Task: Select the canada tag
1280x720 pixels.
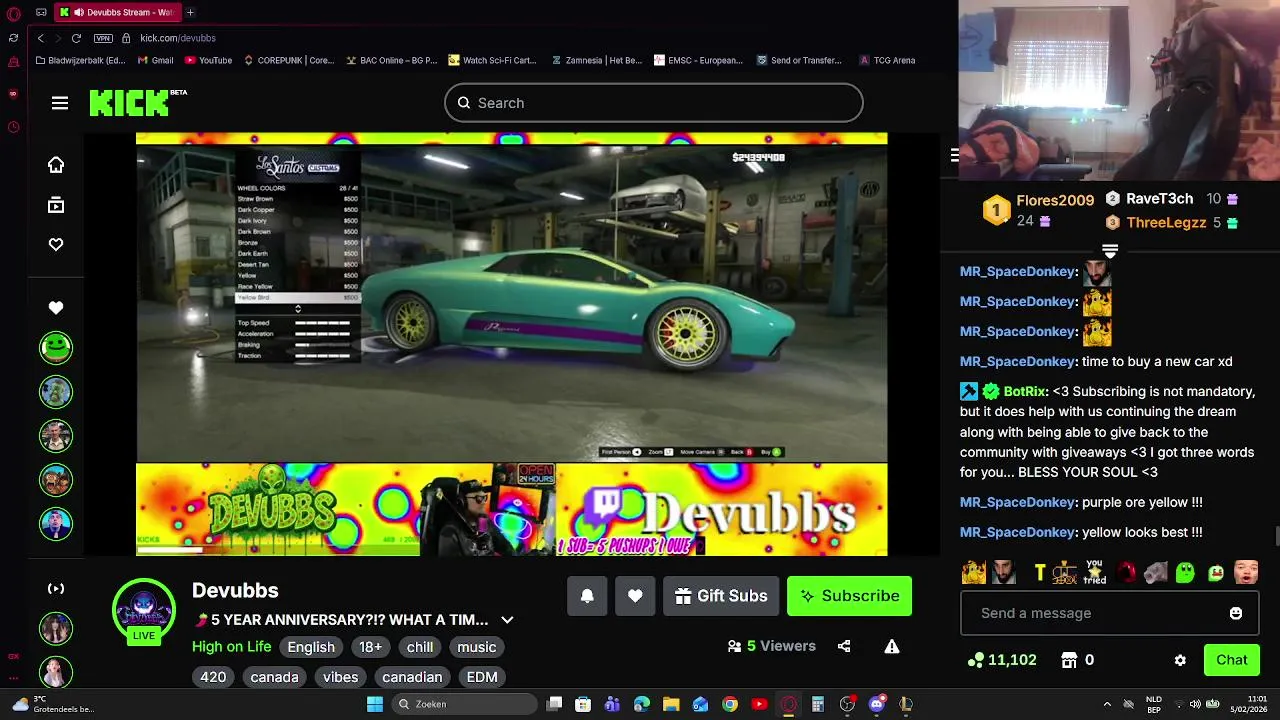Action: point(274,677)
